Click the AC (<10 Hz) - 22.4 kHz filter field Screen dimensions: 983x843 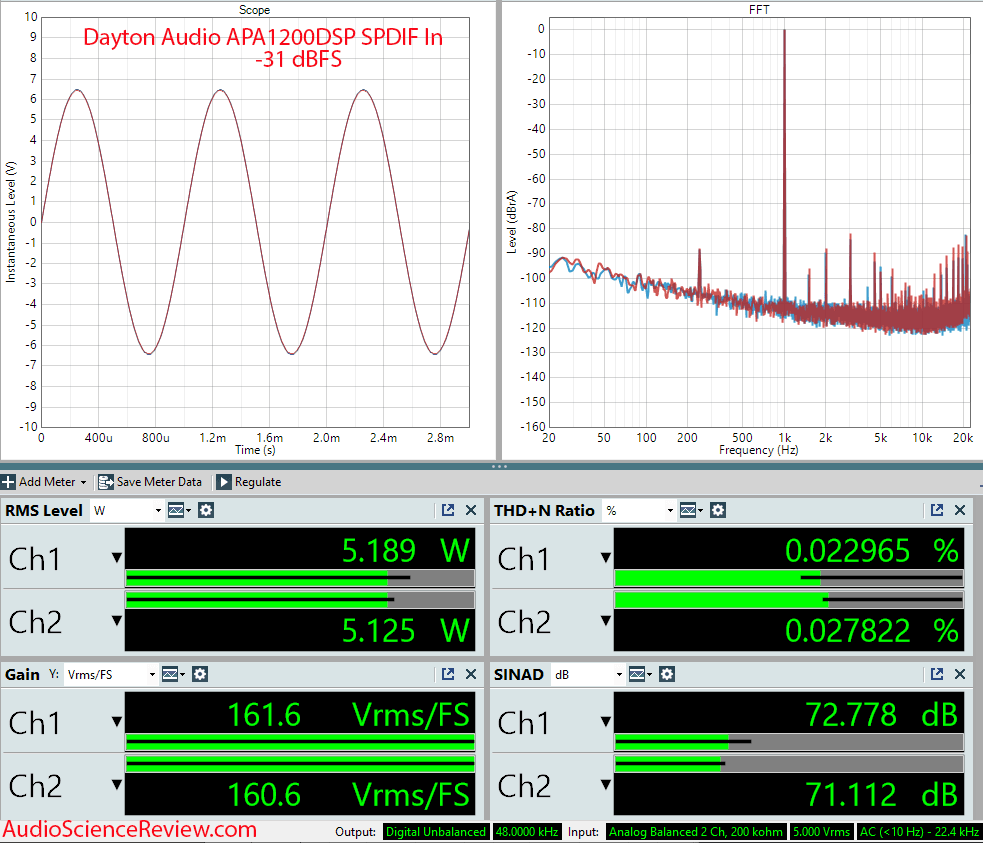[919, 832]
